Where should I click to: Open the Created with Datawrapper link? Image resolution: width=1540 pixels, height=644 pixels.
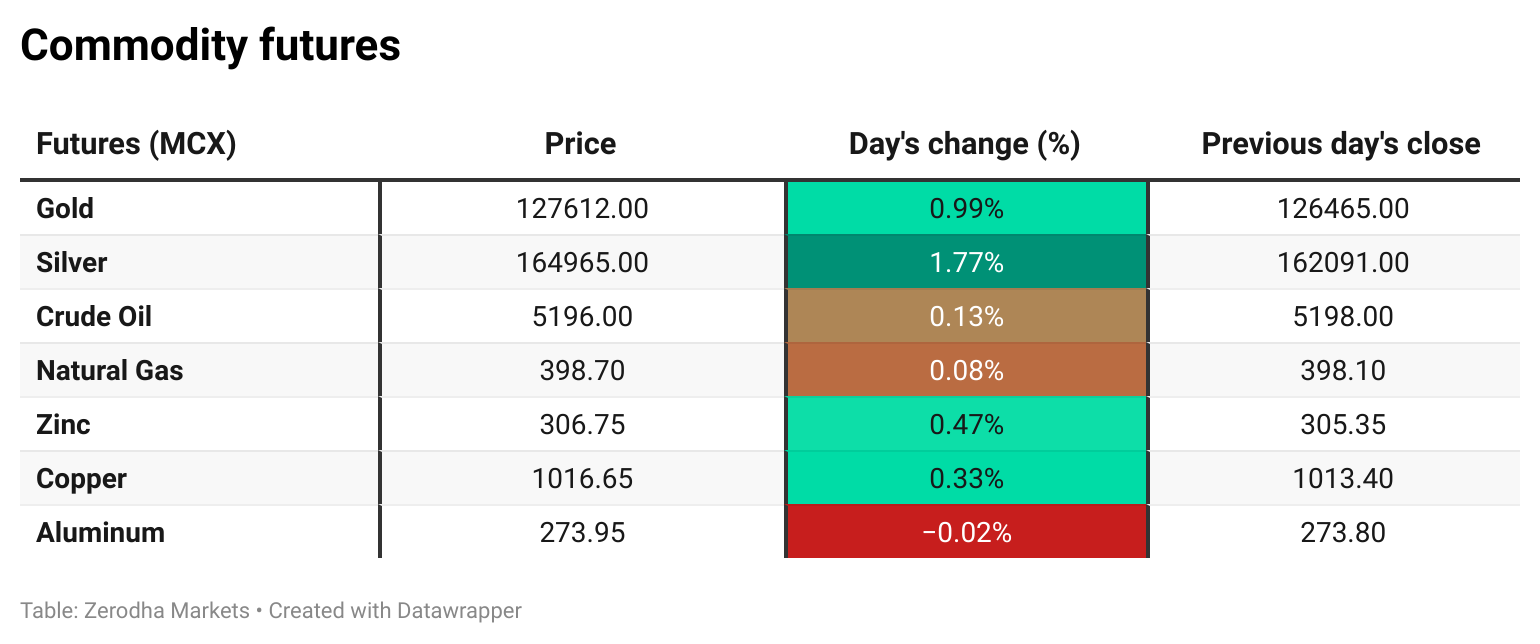pyautogui.click(x=395, y=610)
